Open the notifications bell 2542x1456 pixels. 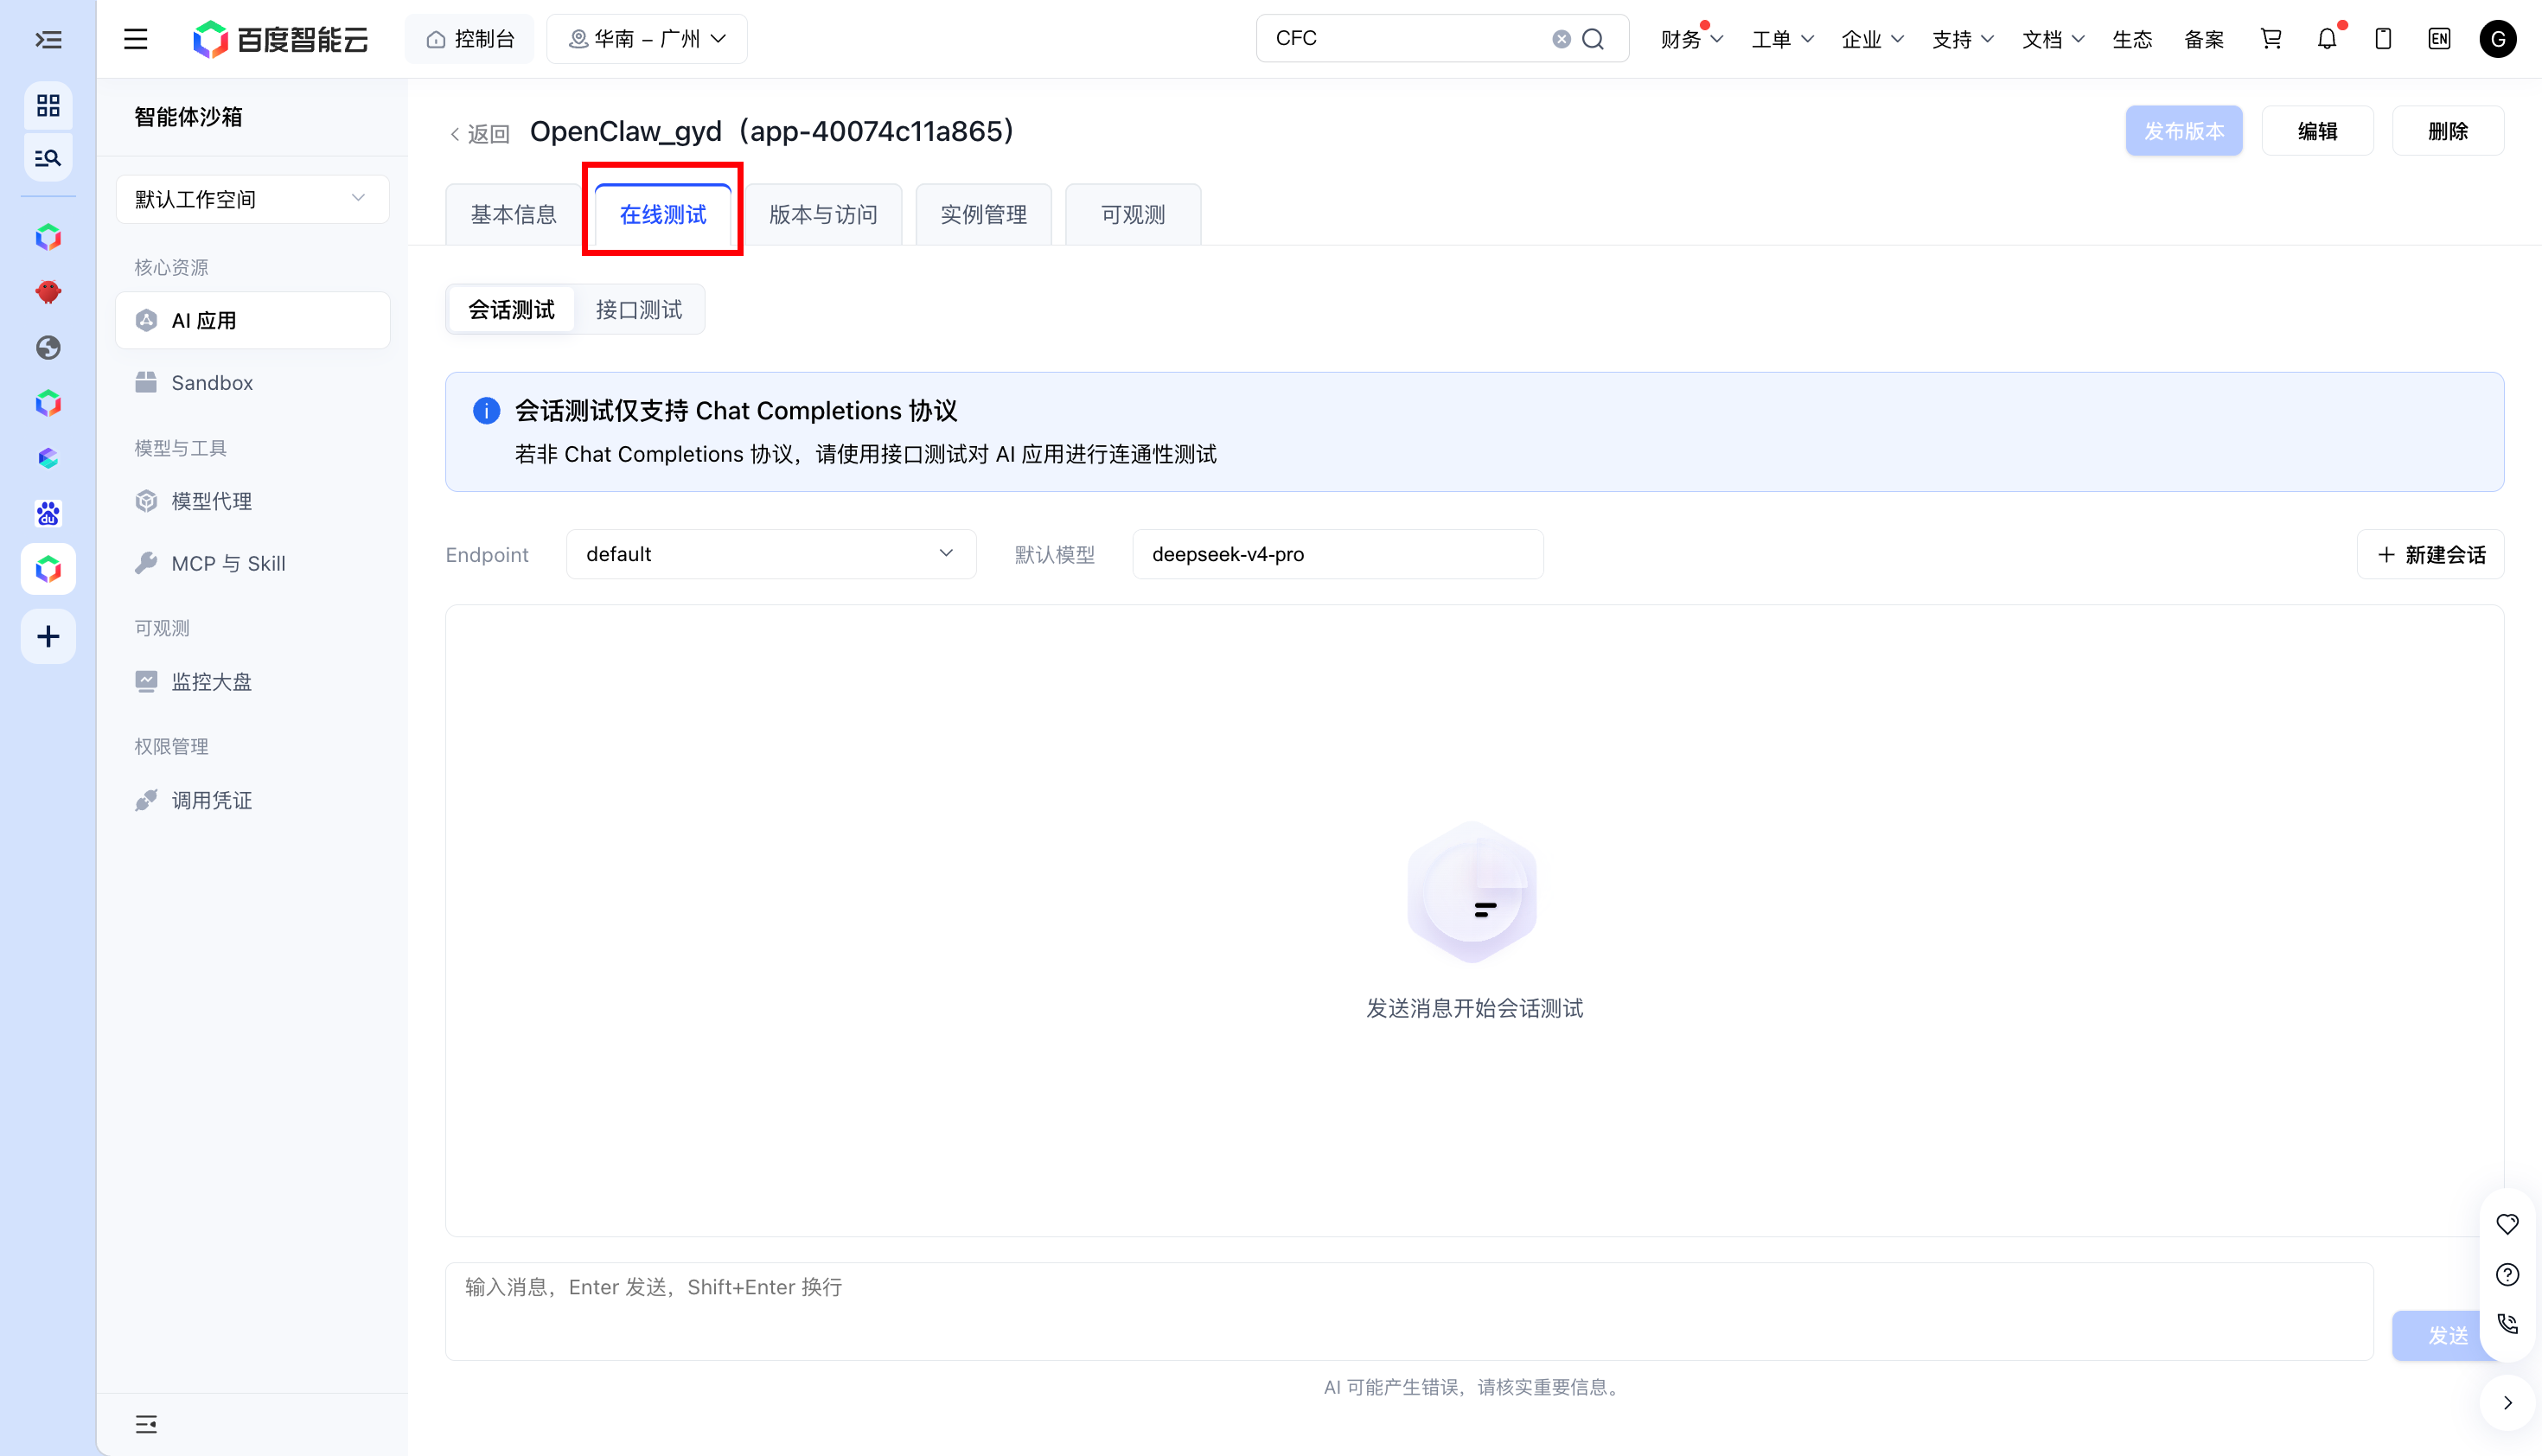2327,39
